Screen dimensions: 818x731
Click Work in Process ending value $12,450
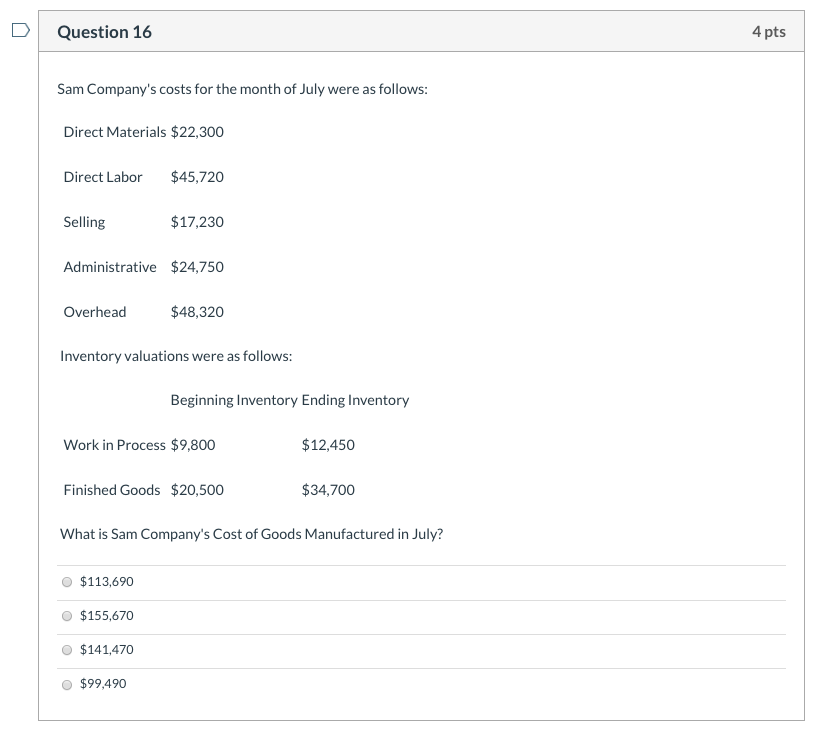(x=328, y=445)
